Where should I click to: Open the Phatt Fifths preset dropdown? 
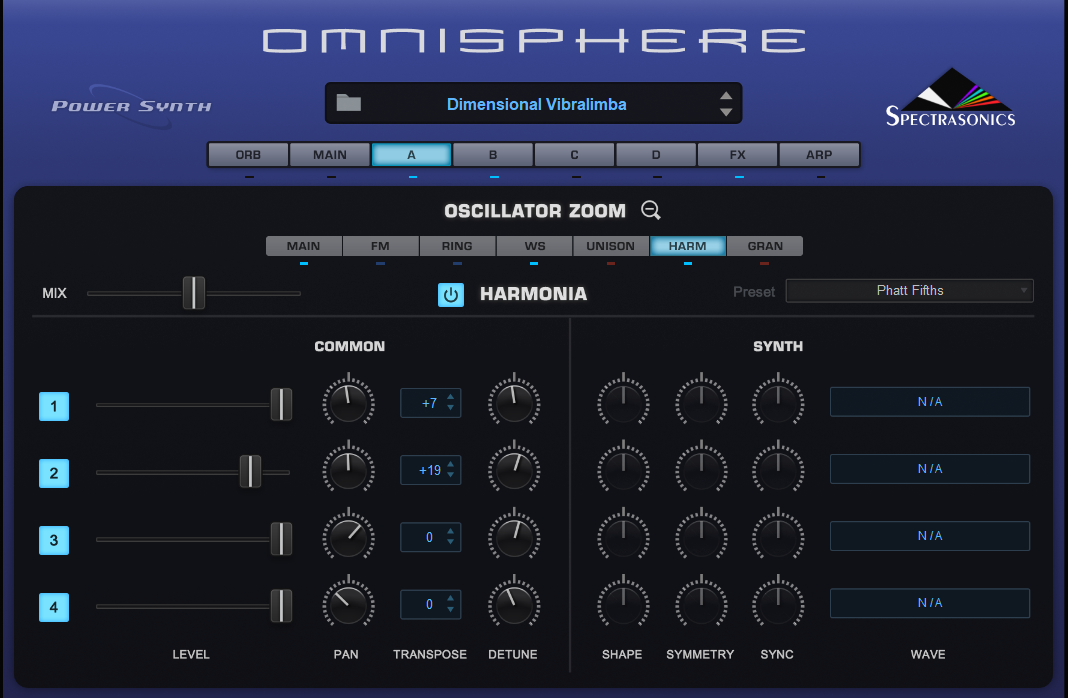909,291
